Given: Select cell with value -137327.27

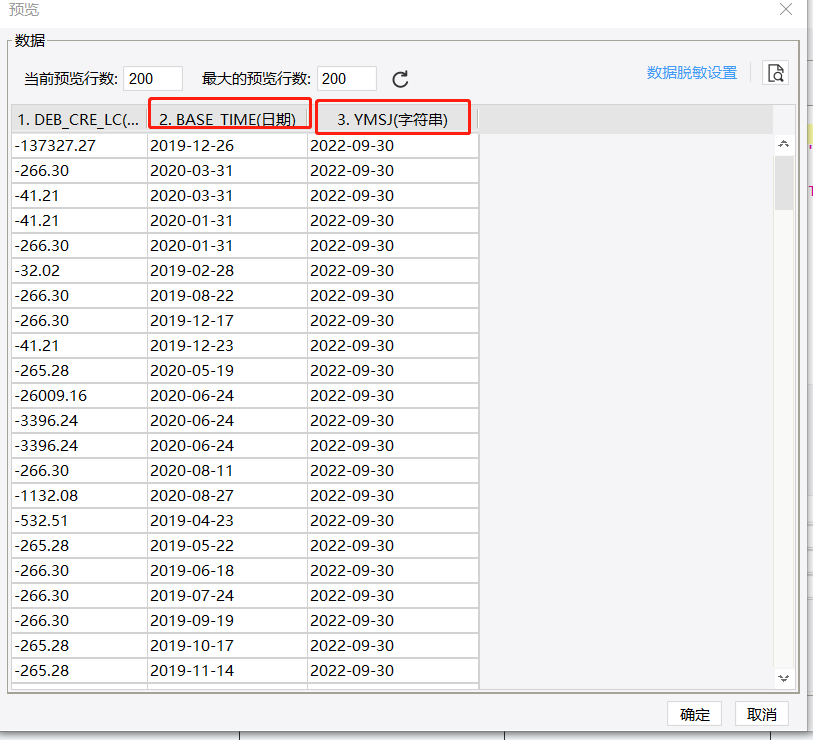Looking at the screenshot, I should pos(79,146).
